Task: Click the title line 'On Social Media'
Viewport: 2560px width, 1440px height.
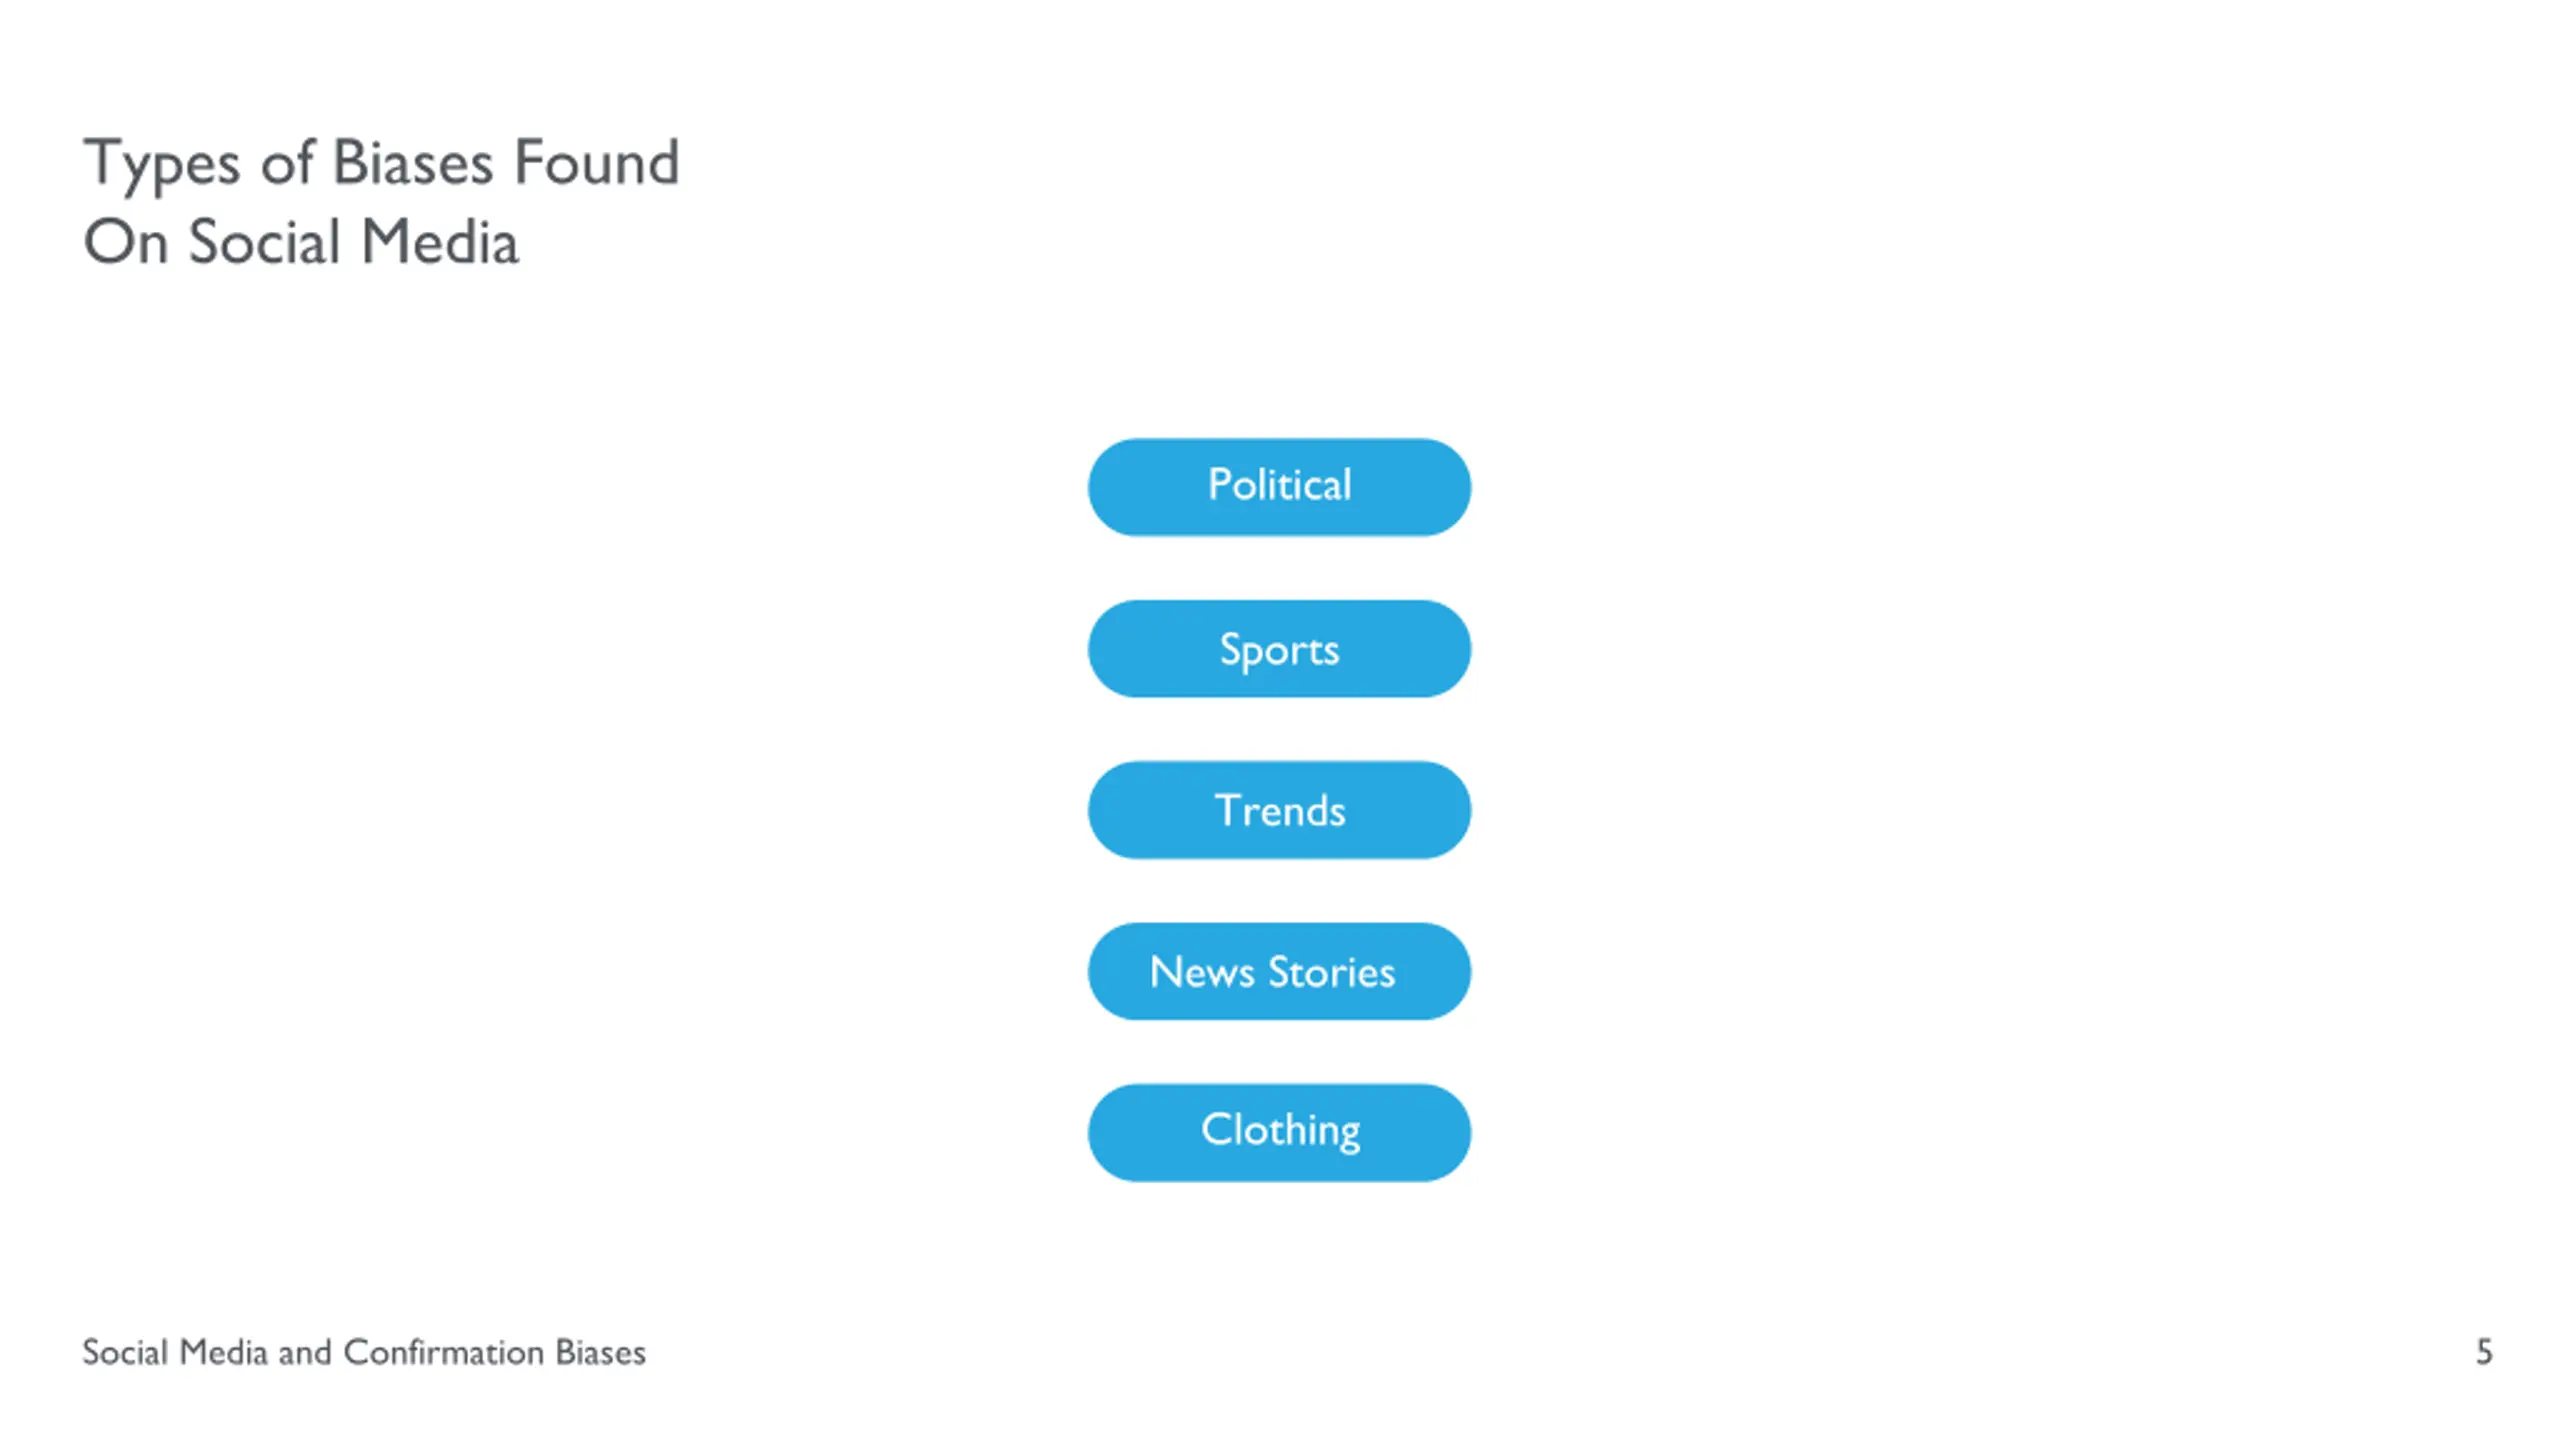Action: 301,242
